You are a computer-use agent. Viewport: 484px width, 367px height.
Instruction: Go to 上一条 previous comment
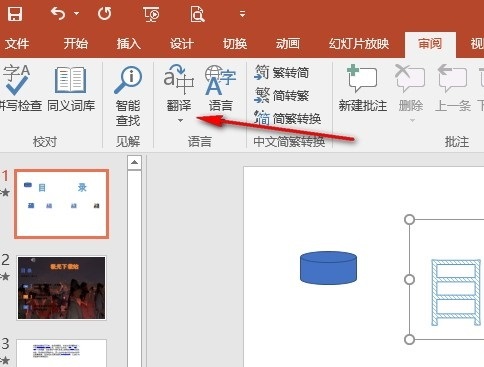pyautogui.click(x=452, y=89)
